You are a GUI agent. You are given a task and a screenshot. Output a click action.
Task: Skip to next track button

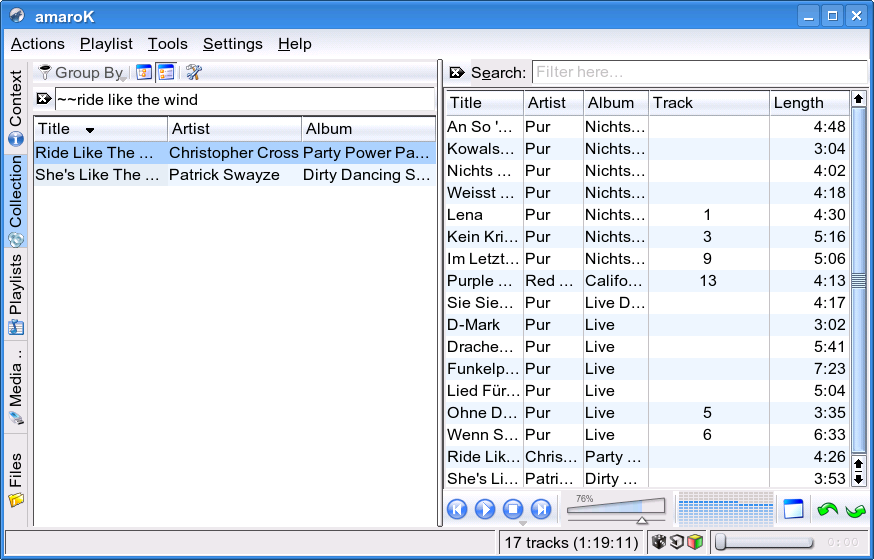point(541,509)
